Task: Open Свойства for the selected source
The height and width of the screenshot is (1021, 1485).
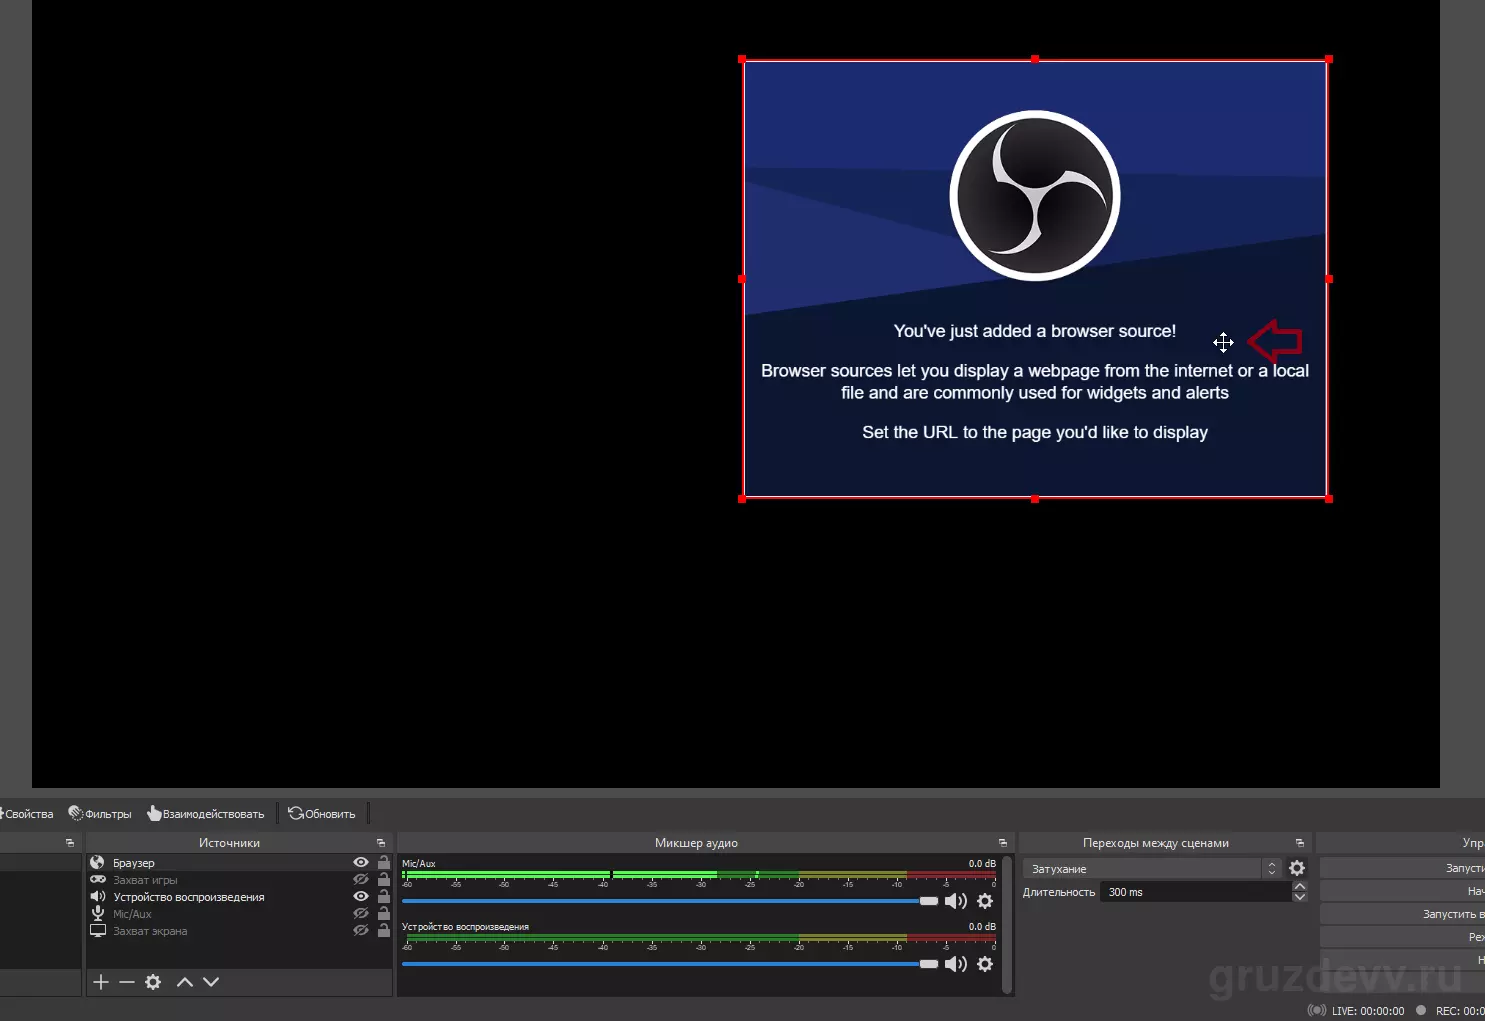Action: [x=26, y=814]
